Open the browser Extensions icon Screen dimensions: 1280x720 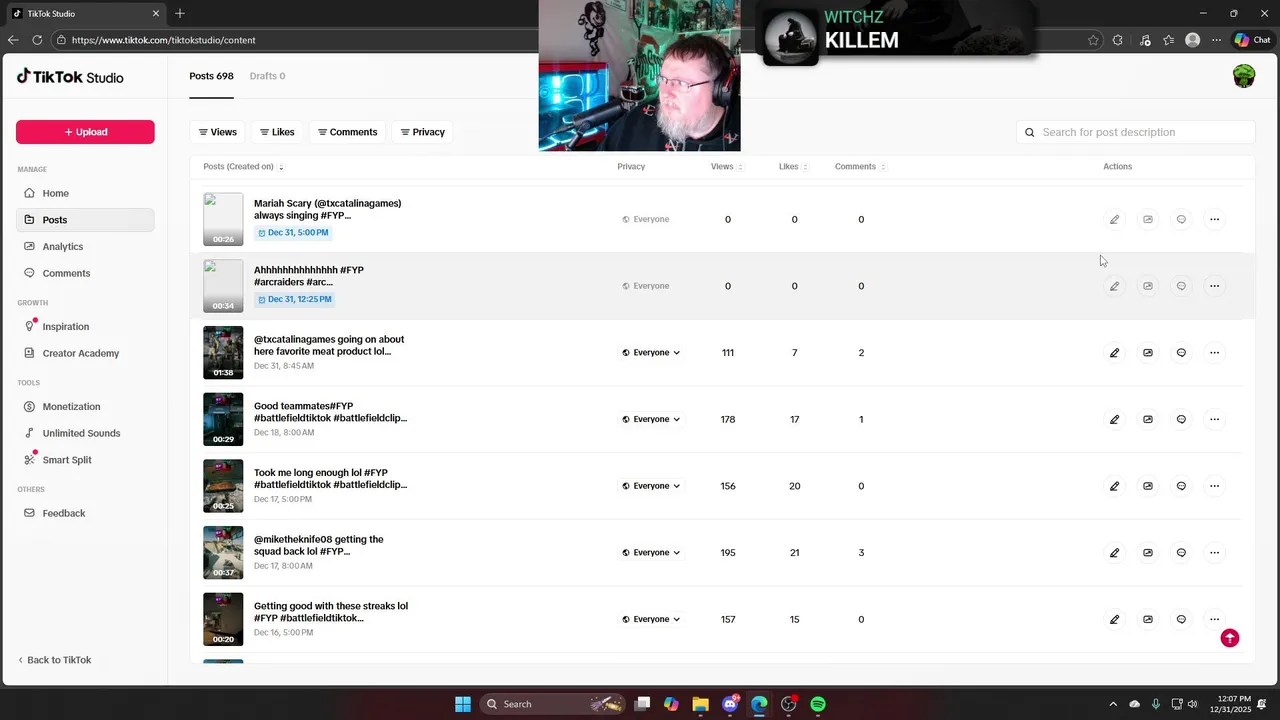coord(1118,40)
